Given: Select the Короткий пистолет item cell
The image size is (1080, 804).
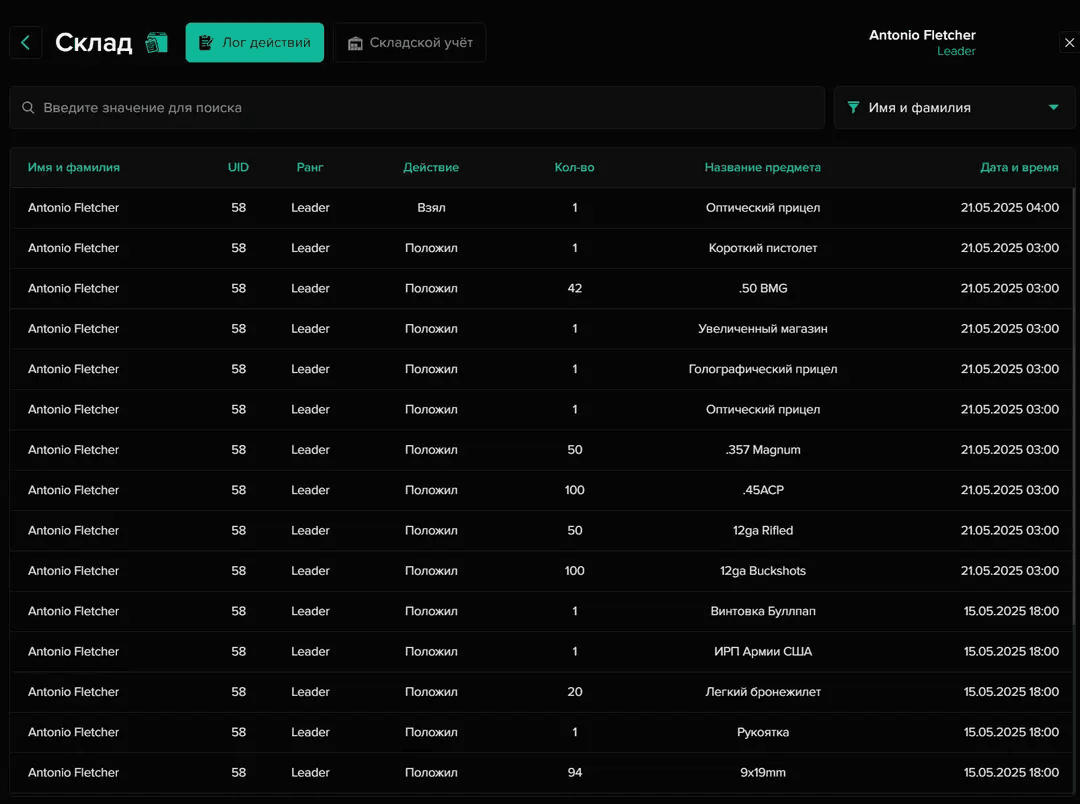Looking at the screenshot, I should (762, 248).
